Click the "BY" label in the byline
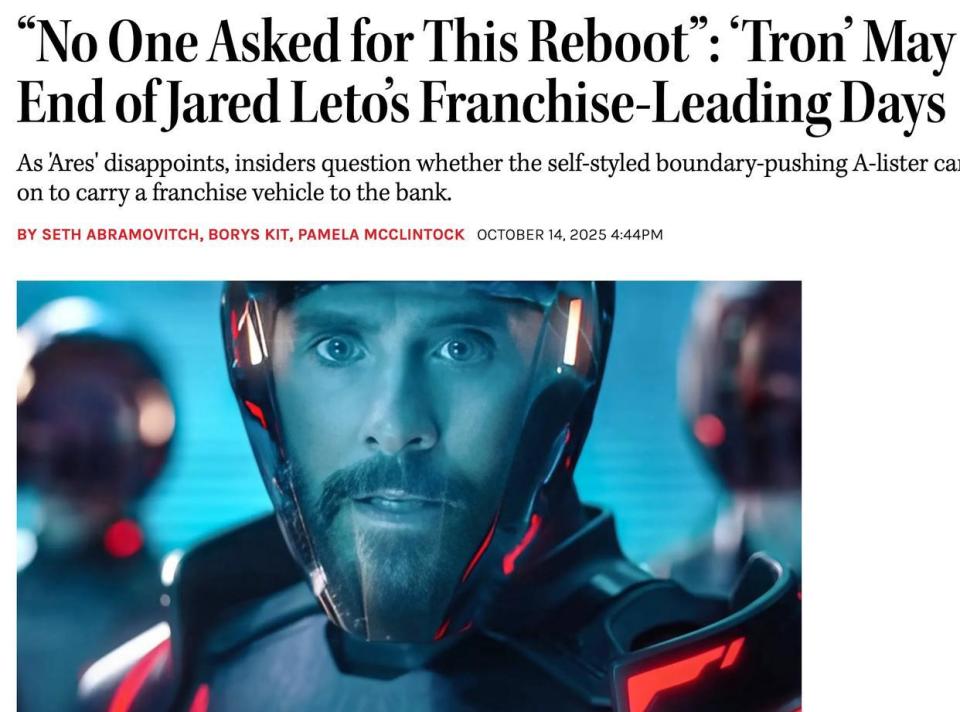Image resolution: width=960 pixels, height=712 pixels. [x=27, y=234]
